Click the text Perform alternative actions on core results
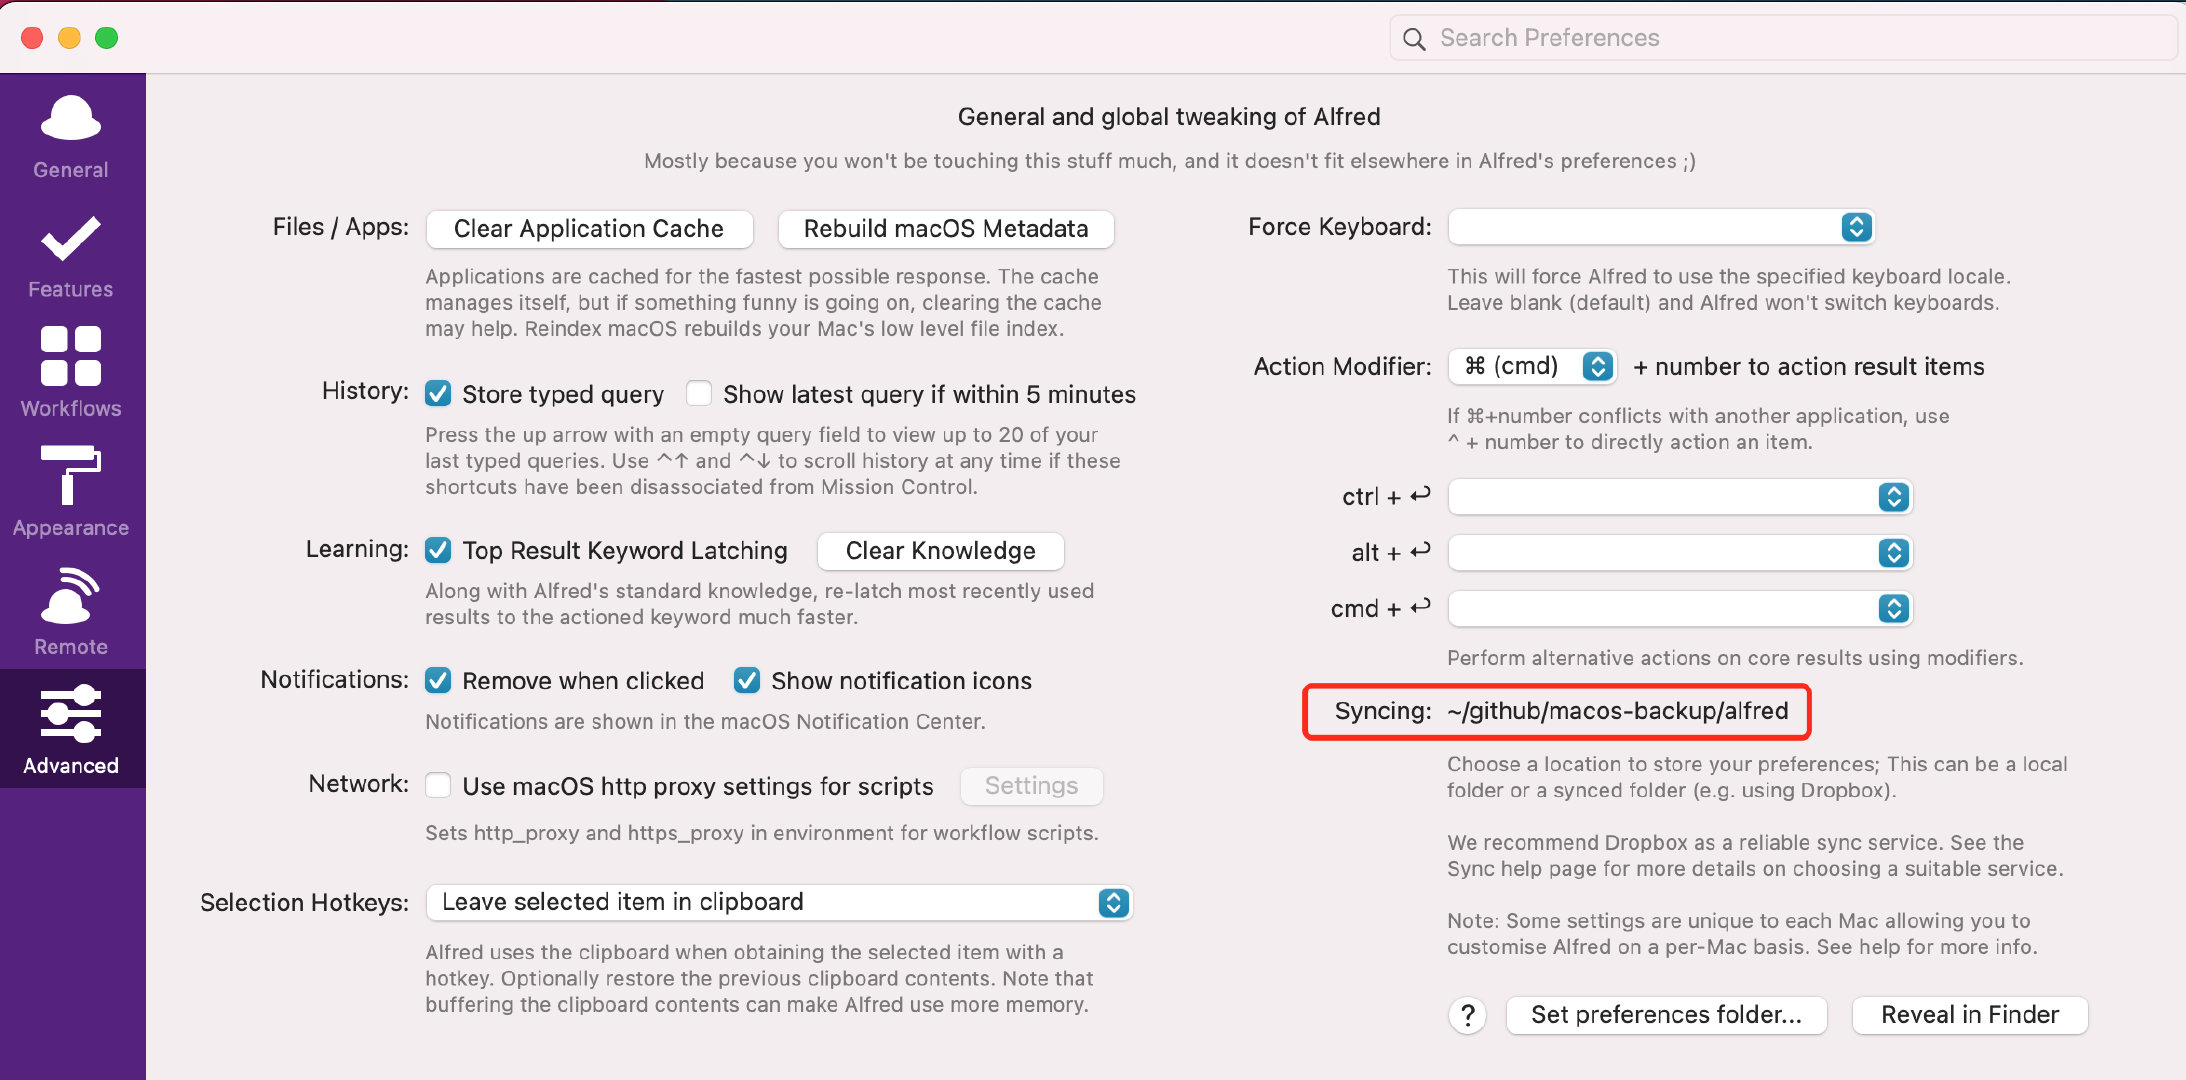This screenshot has height=1080, width=2186. tap(1735, 658)
